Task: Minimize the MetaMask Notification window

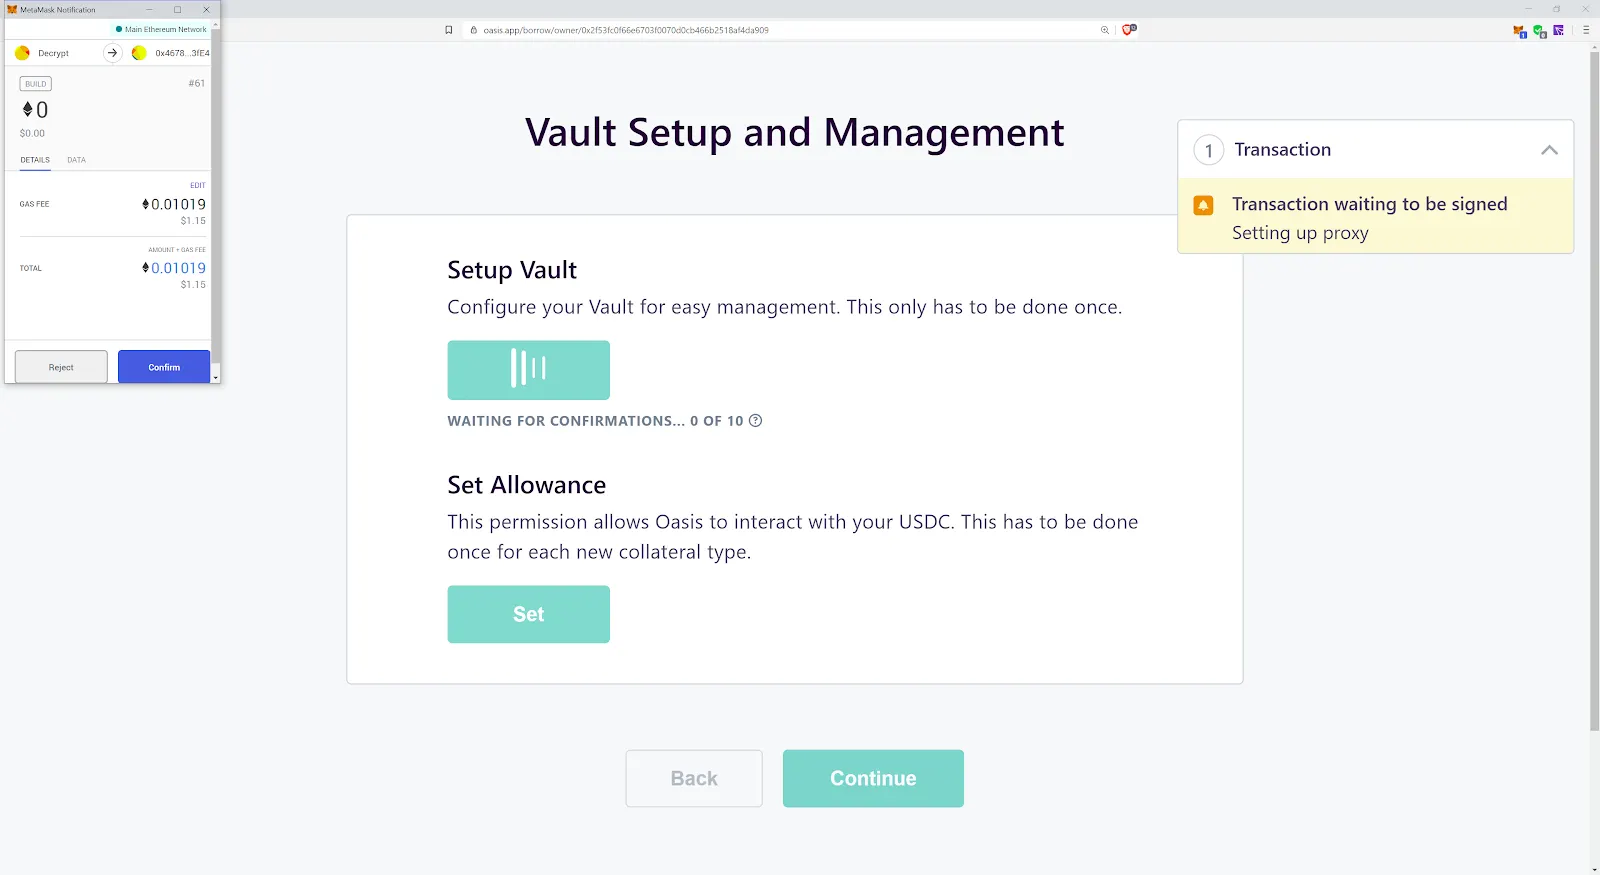Action: pos(149,9)
